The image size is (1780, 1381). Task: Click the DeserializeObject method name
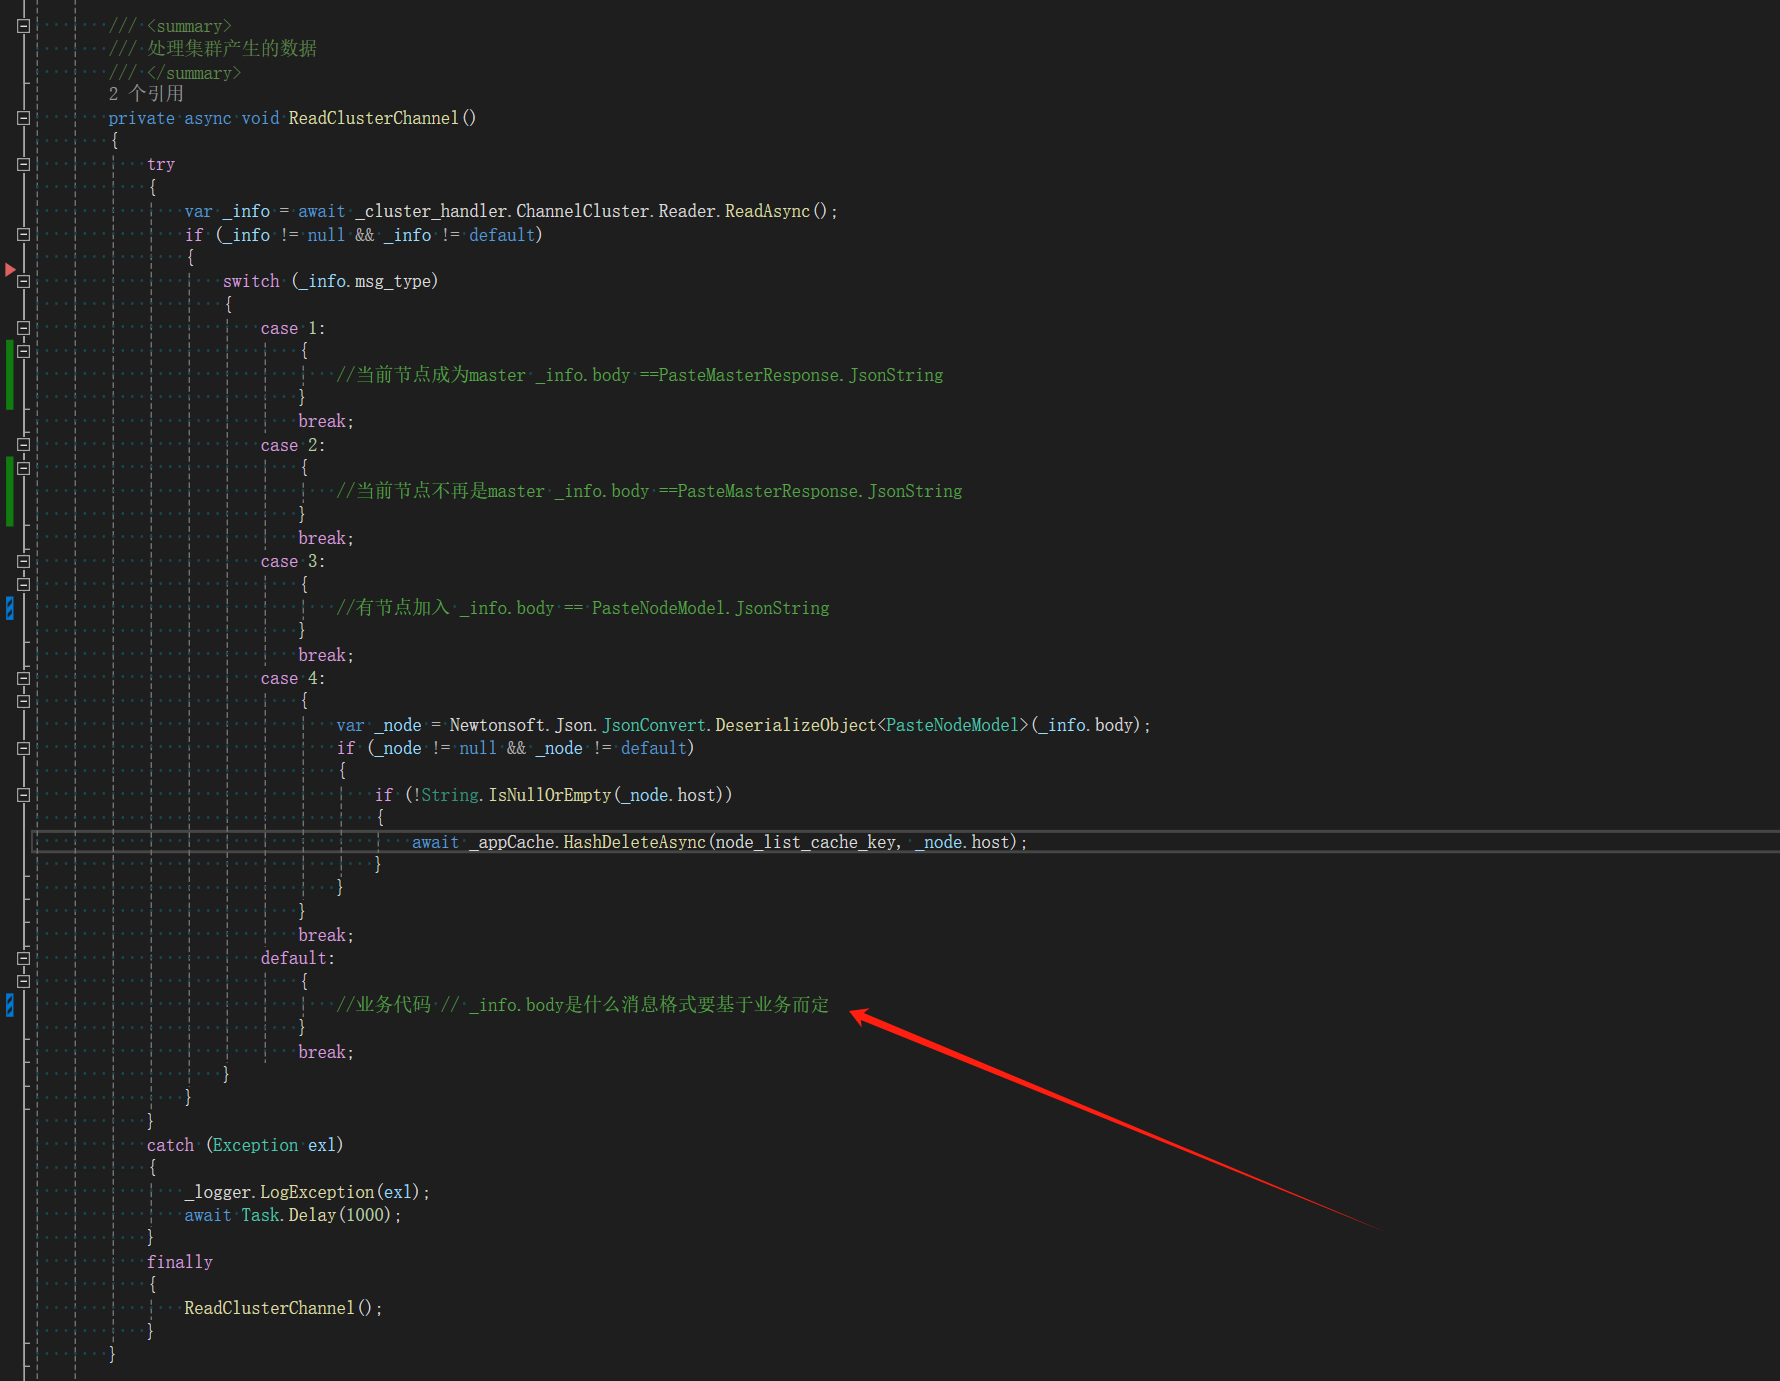point(795,725)
